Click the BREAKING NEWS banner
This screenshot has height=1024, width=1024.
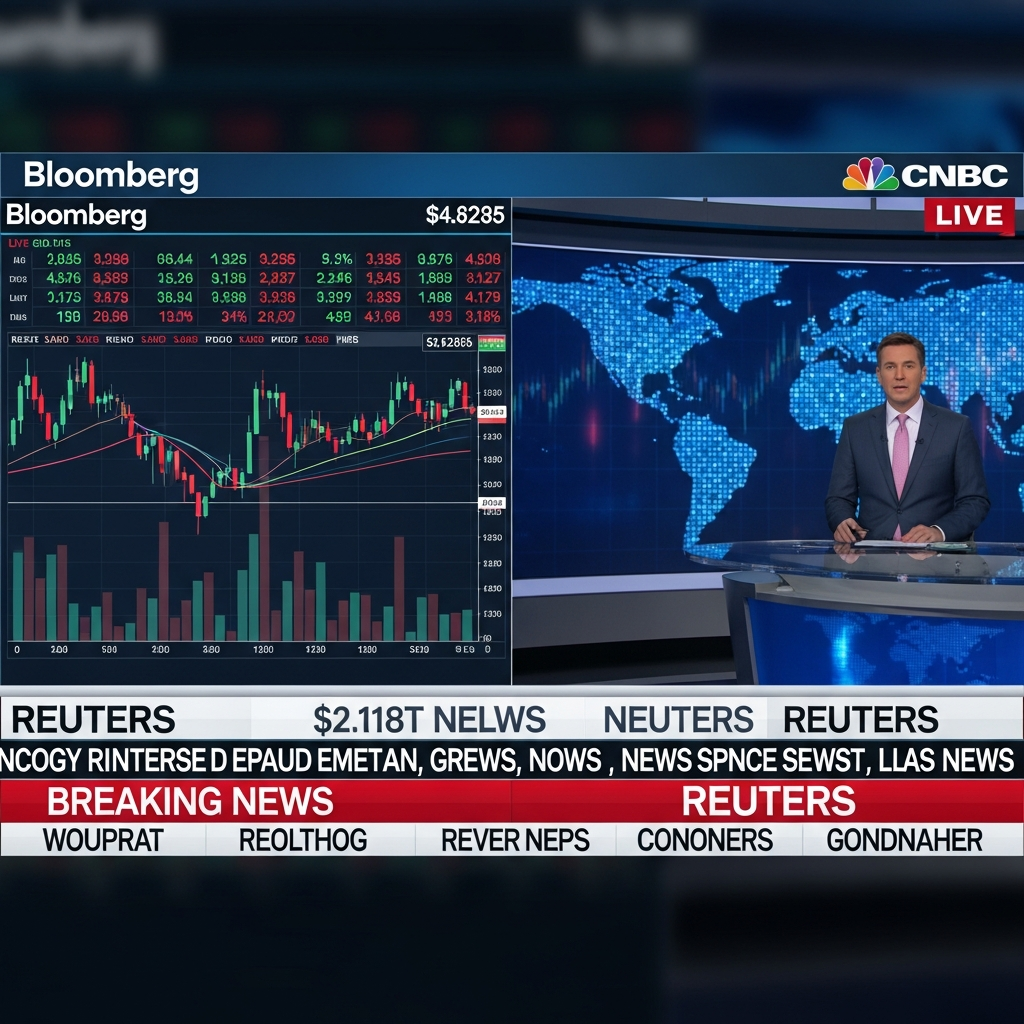[190, 801]
